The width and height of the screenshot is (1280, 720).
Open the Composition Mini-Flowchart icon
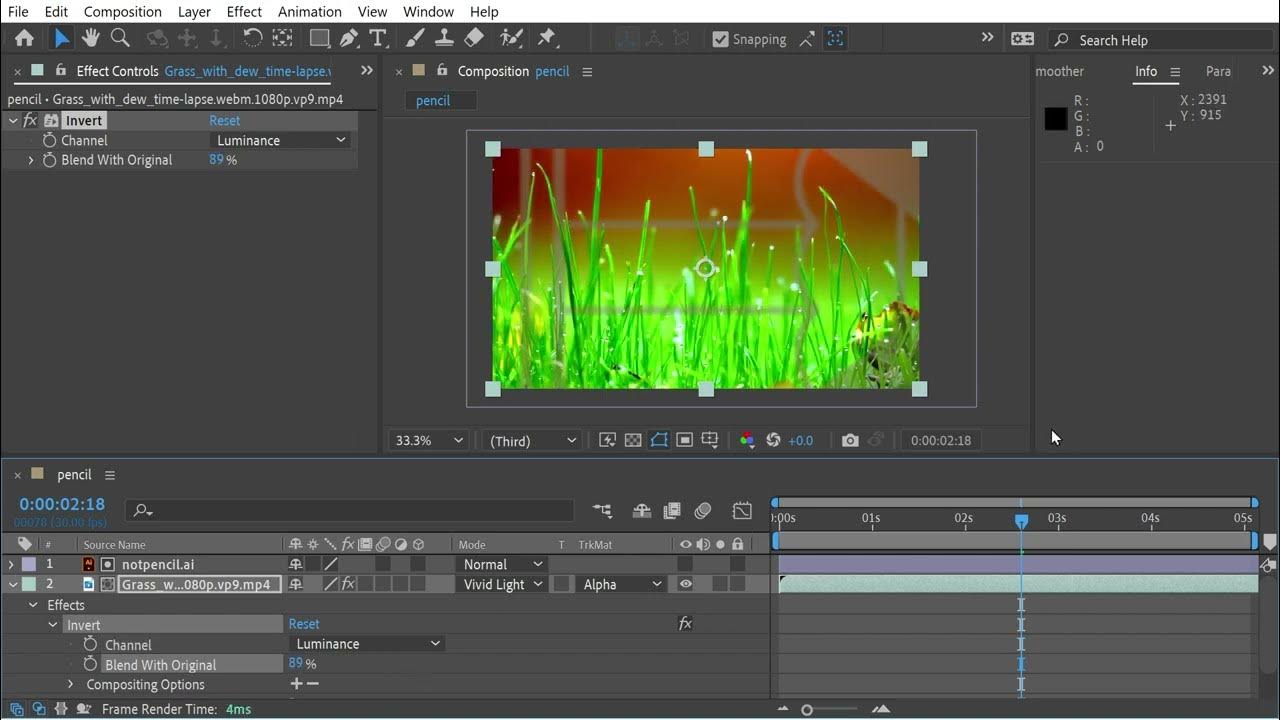click(x=602, y=511)
